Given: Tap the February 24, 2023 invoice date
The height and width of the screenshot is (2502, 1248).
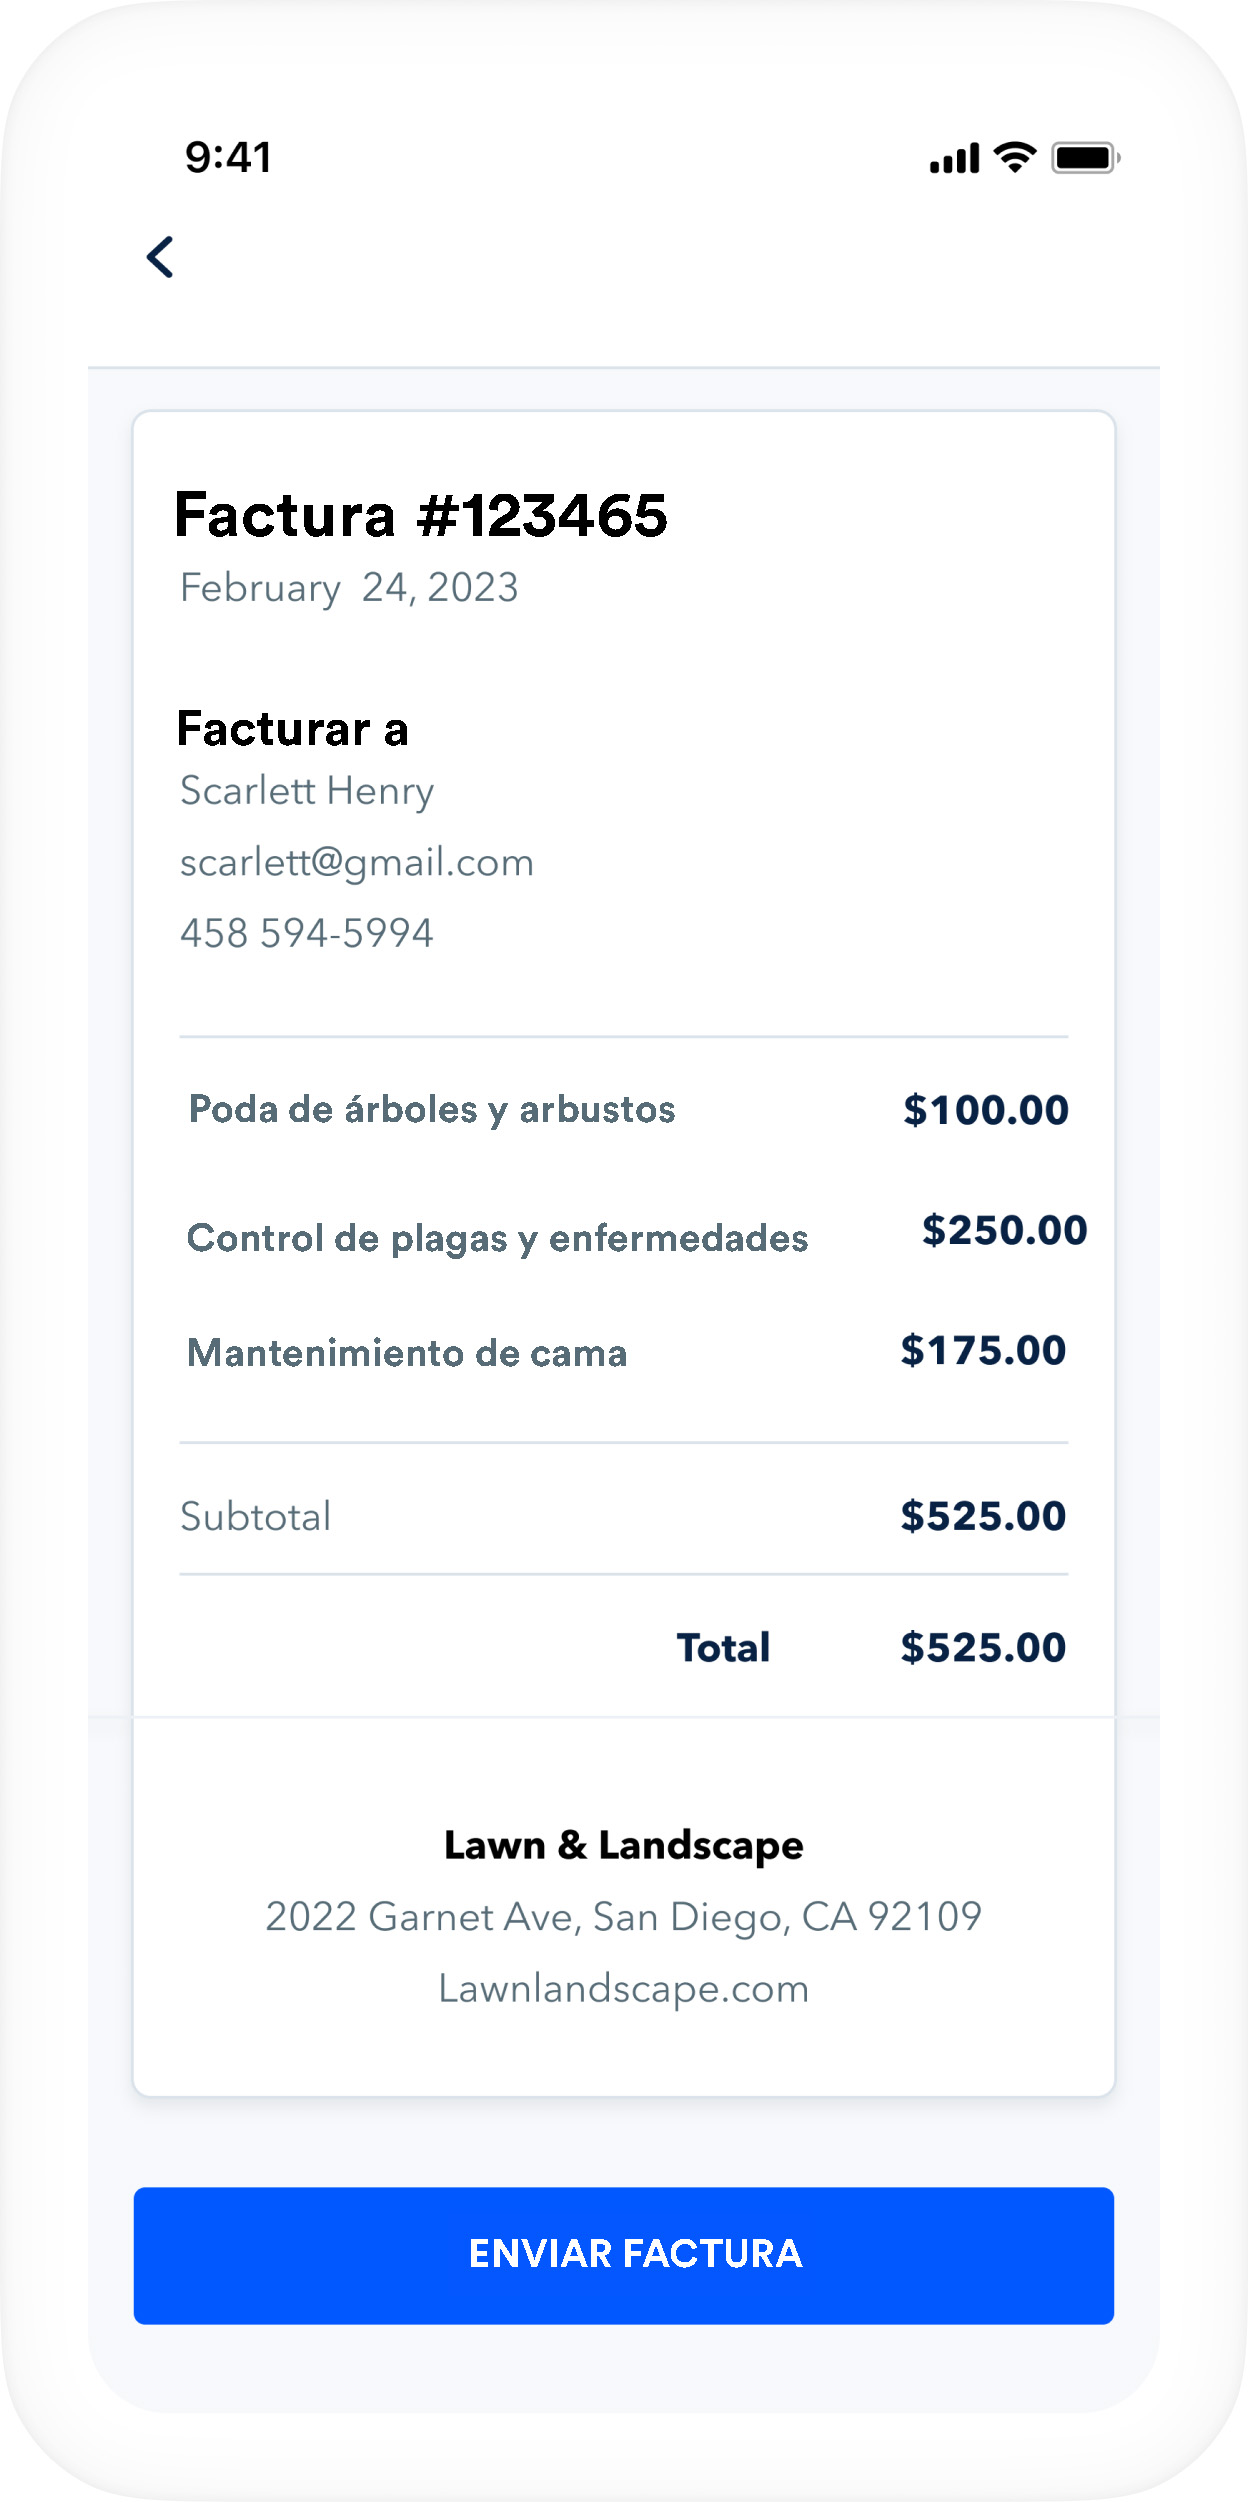Looking at the screenshot, I should (x=349, y=588).
